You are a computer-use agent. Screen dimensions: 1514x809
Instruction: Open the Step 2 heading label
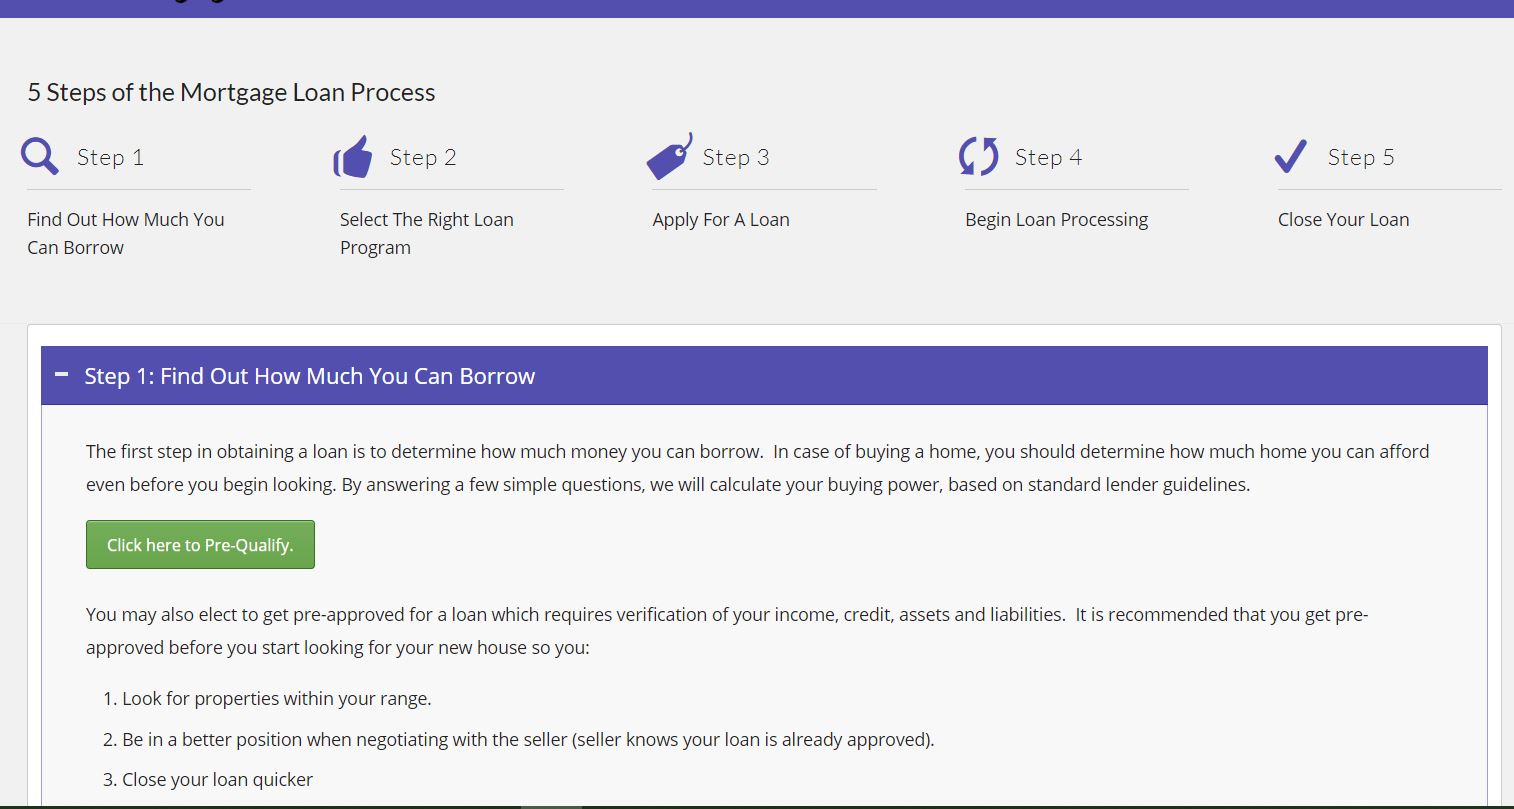423,157
